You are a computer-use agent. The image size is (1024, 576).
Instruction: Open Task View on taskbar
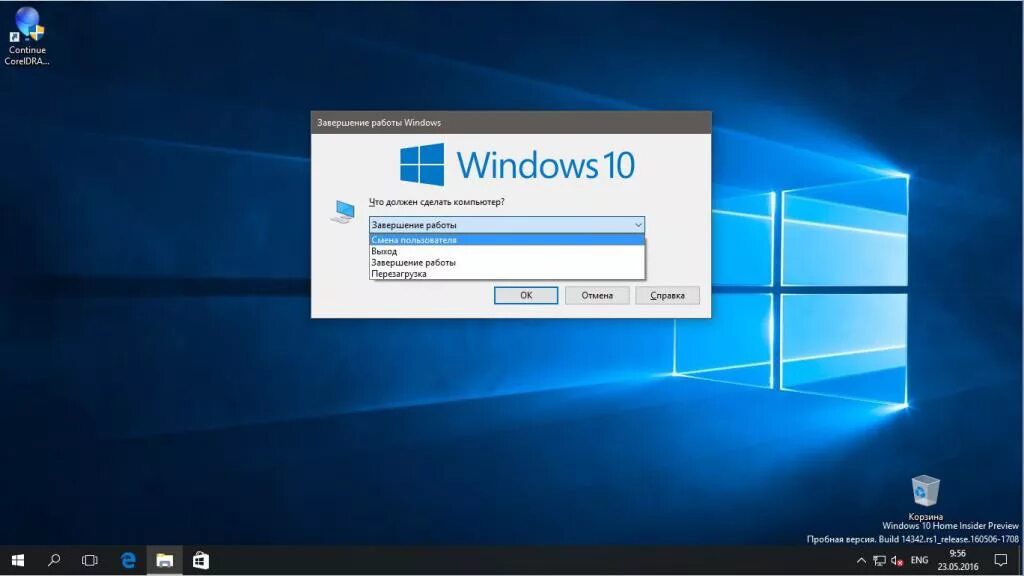pyautogui.click(x=90, y=560)
